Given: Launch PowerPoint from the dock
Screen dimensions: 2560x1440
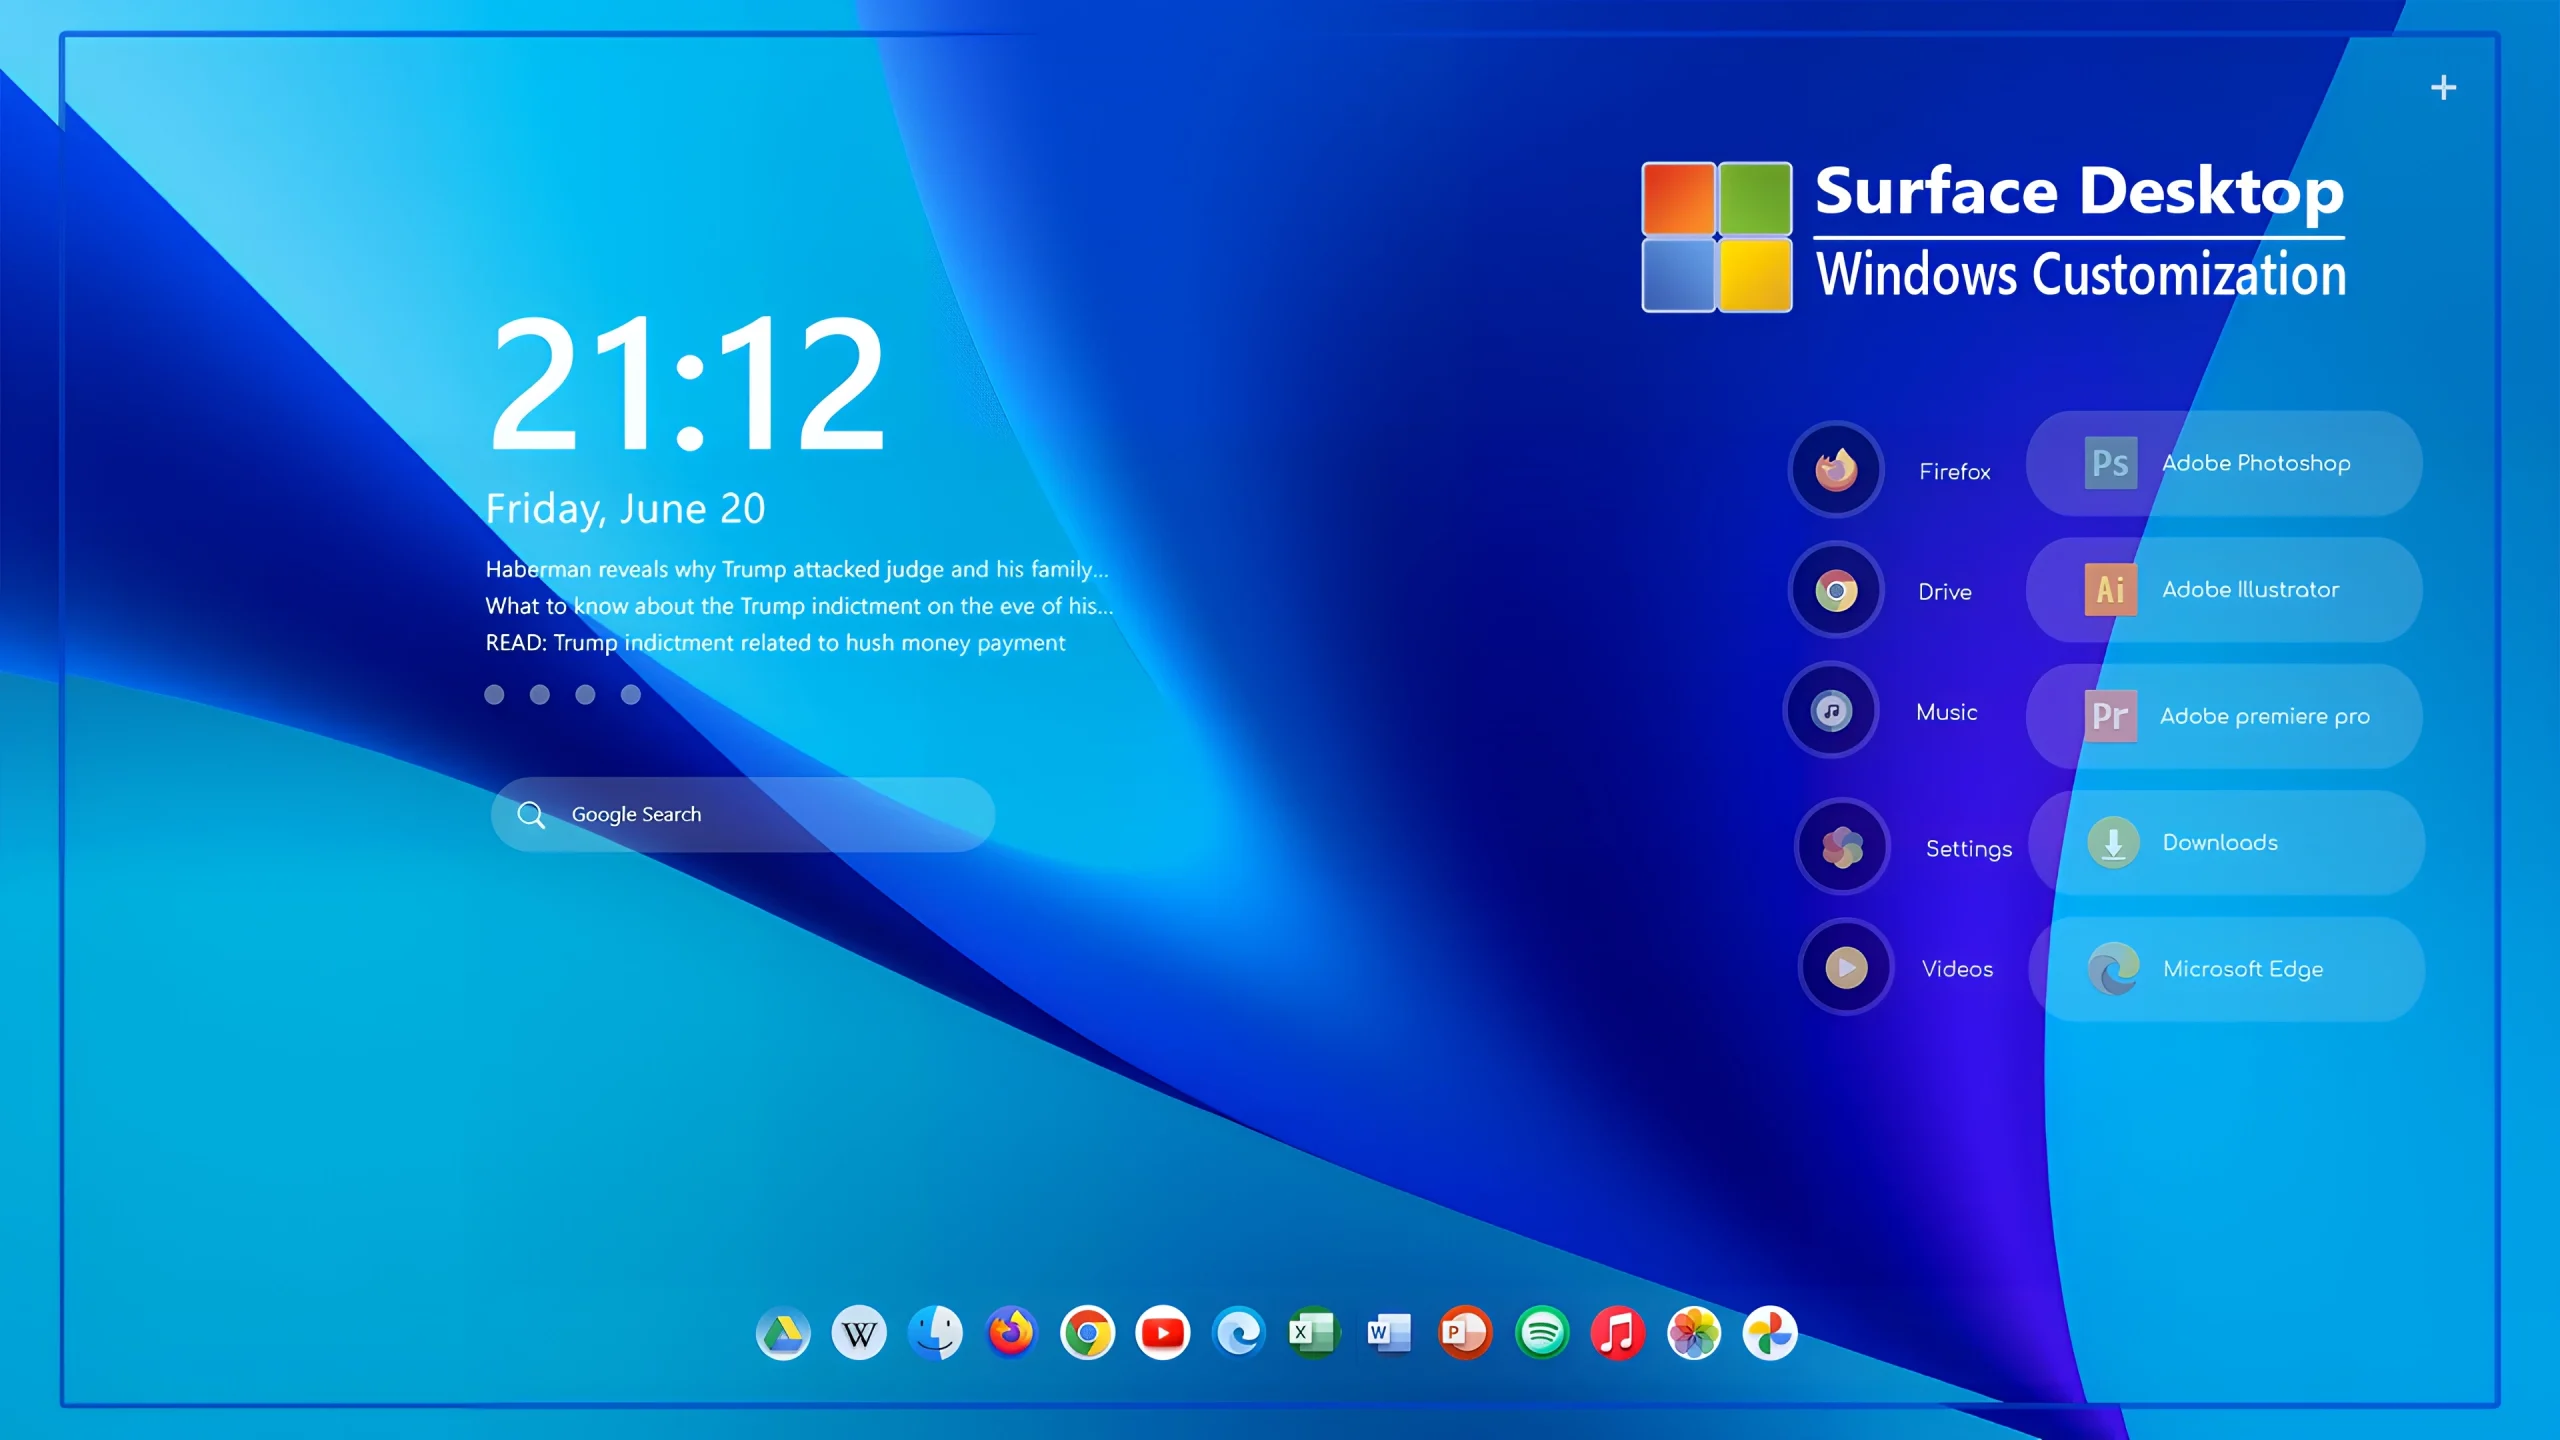Looking at the screenshot, I should [1466, 1333].
